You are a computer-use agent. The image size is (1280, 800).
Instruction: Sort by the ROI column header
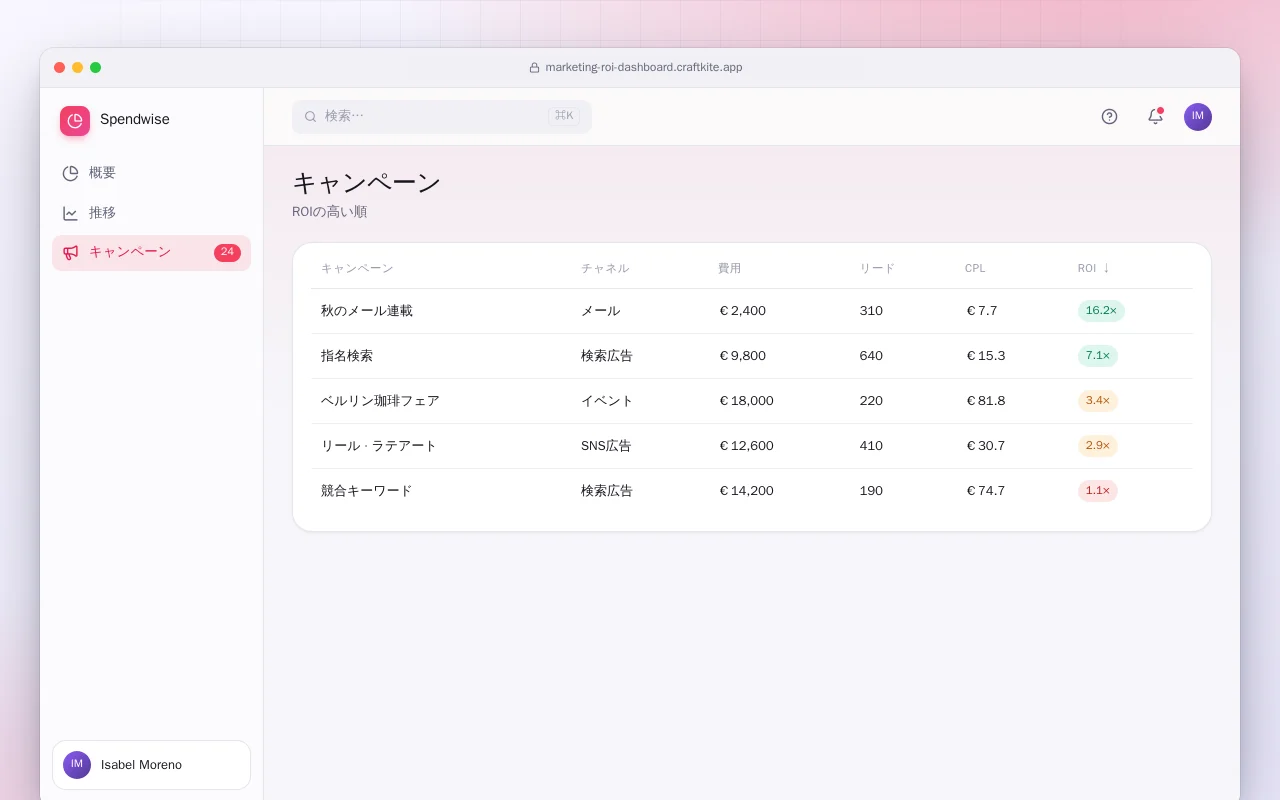[x=1093, y=268]
